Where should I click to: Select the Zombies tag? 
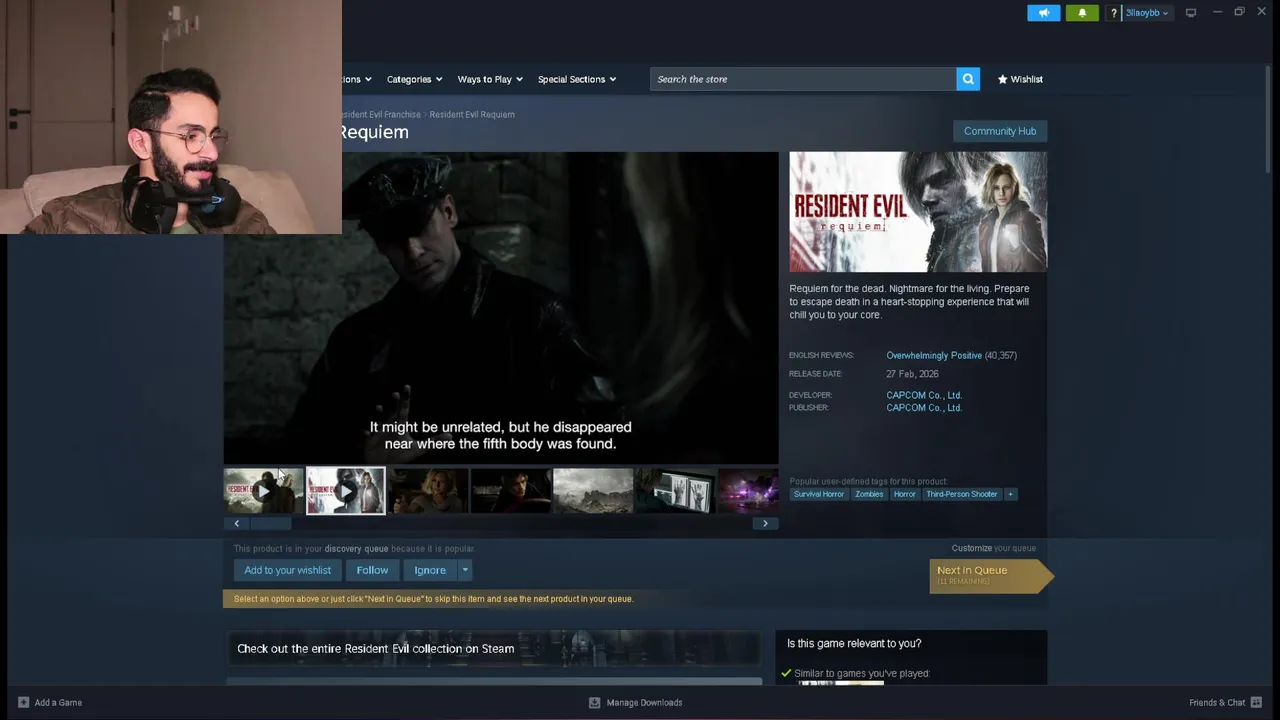pos(869,494)
